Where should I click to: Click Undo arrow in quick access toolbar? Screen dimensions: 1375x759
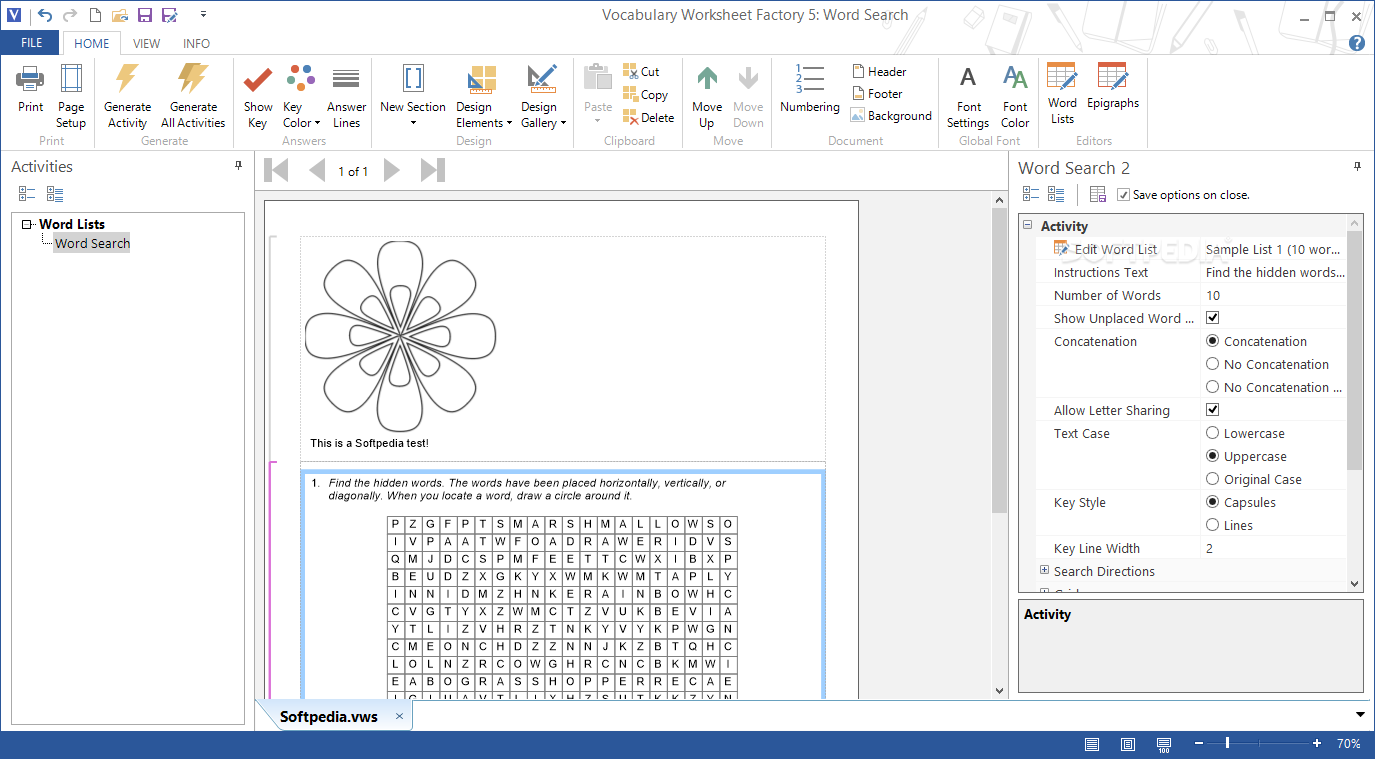pos(44,14)
